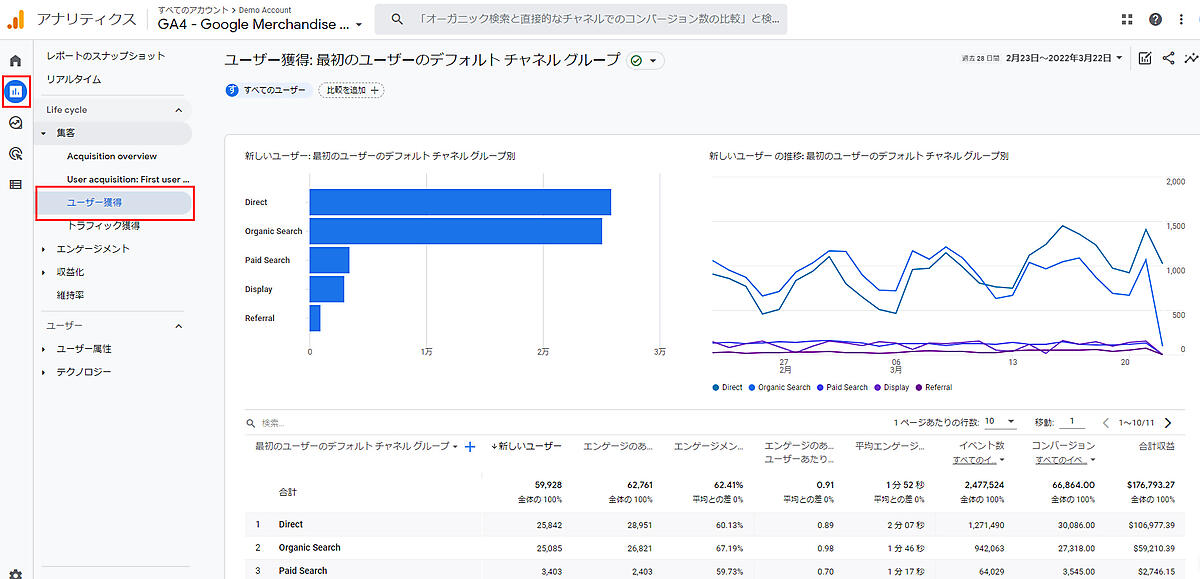Open the Advertising icon in left rail
Image resolution: width=1200 pixels, height=579 pixels.
[15, 153]
